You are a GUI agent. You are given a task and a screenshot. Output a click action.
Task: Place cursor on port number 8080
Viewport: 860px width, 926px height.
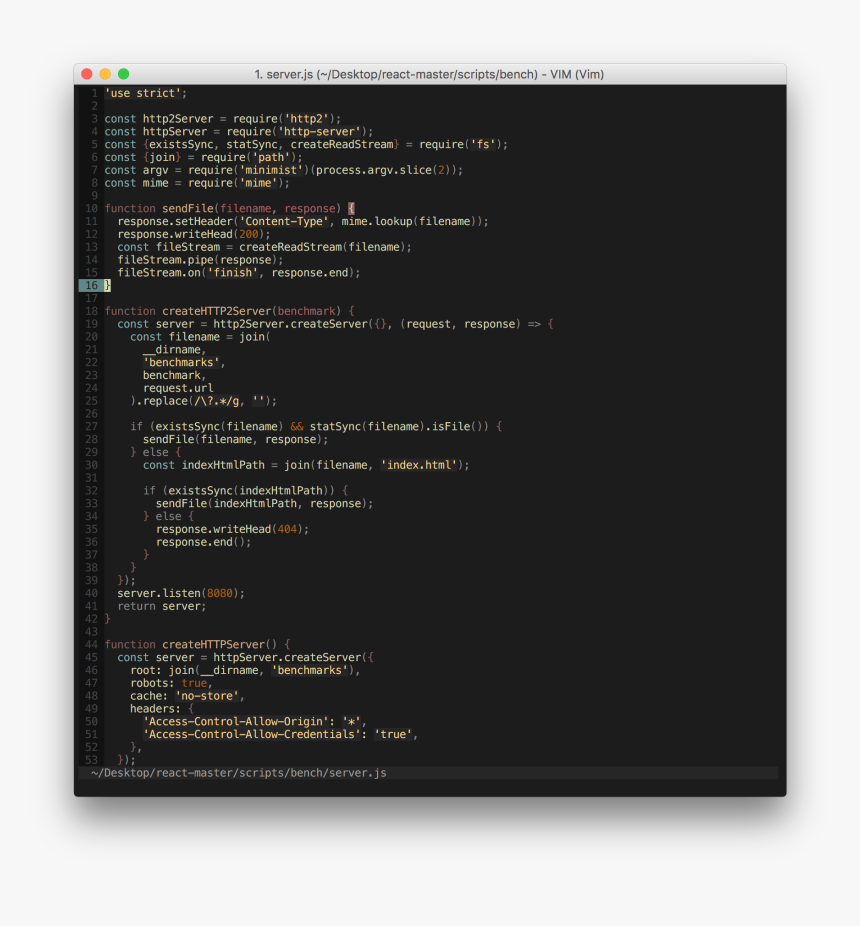point(222,593)
